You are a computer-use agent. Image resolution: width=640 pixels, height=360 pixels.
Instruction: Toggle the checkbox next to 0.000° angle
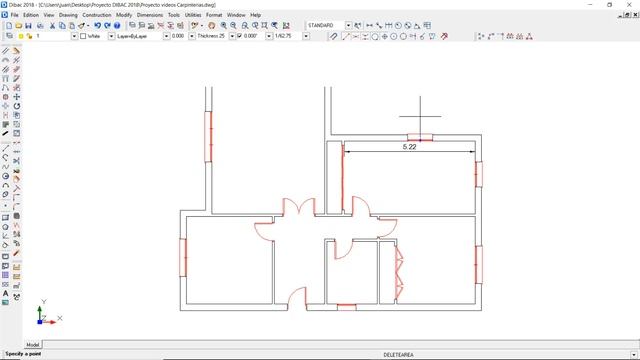point(240,36)
